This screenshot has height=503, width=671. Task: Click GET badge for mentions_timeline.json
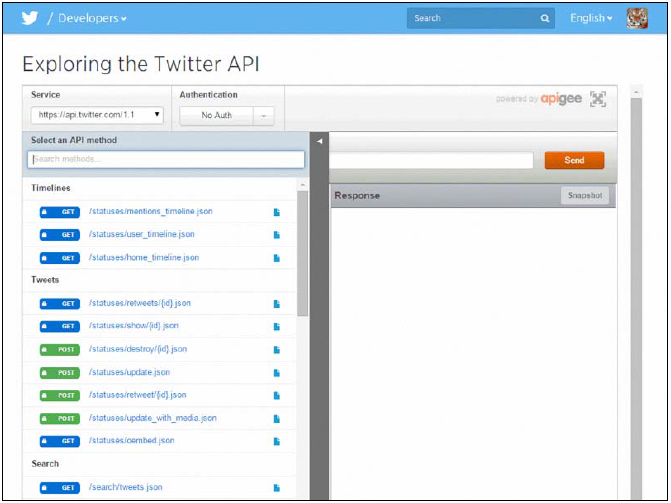pos(59,212)
